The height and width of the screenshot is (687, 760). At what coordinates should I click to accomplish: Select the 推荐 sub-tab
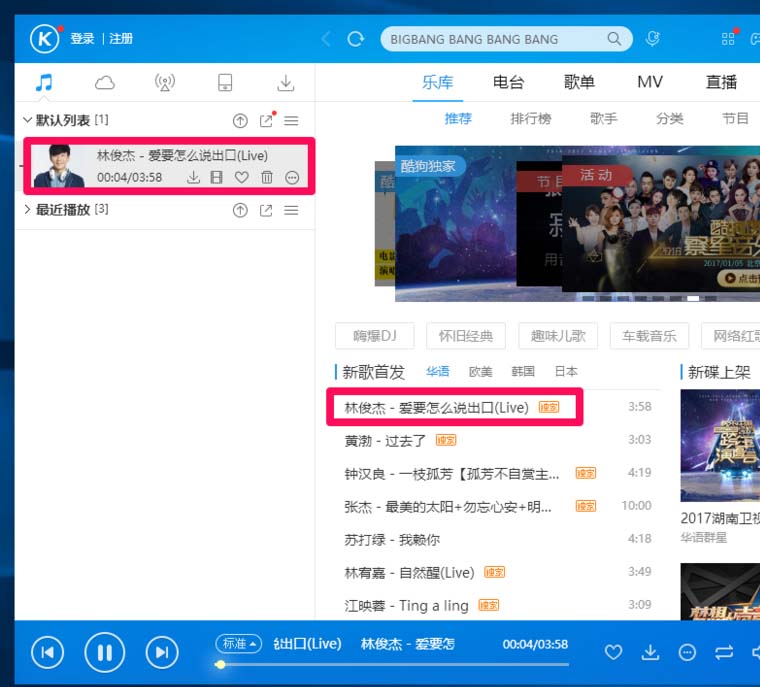click(458, 118)
